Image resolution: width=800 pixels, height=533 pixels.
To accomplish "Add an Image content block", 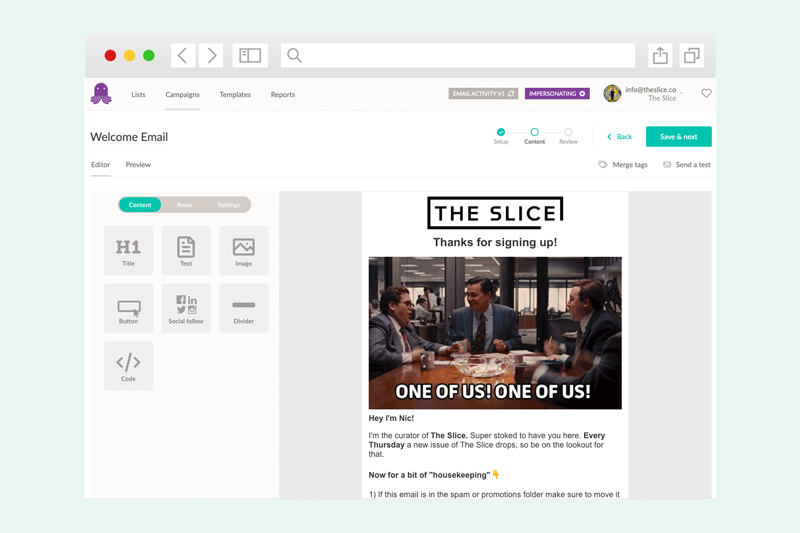I will click(x=244, y=250).
